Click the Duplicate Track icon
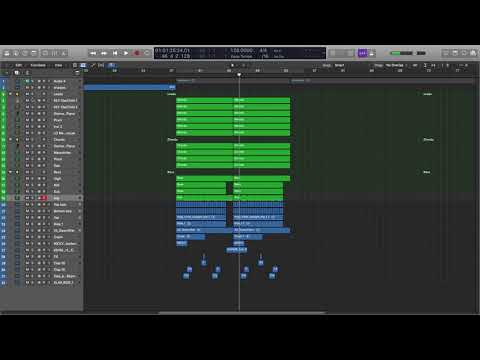This screenshot has height=360, width=480. [17, 72]
